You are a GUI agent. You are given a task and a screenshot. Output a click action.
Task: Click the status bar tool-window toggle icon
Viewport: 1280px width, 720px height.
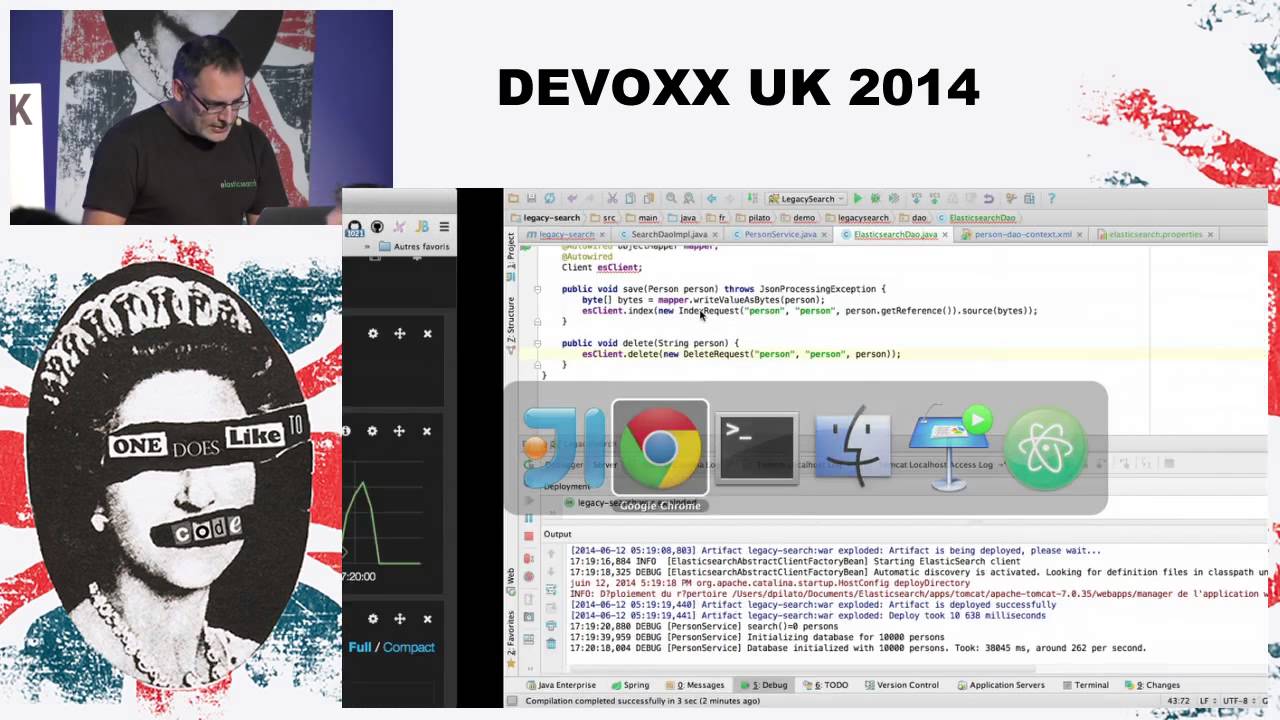512,701
